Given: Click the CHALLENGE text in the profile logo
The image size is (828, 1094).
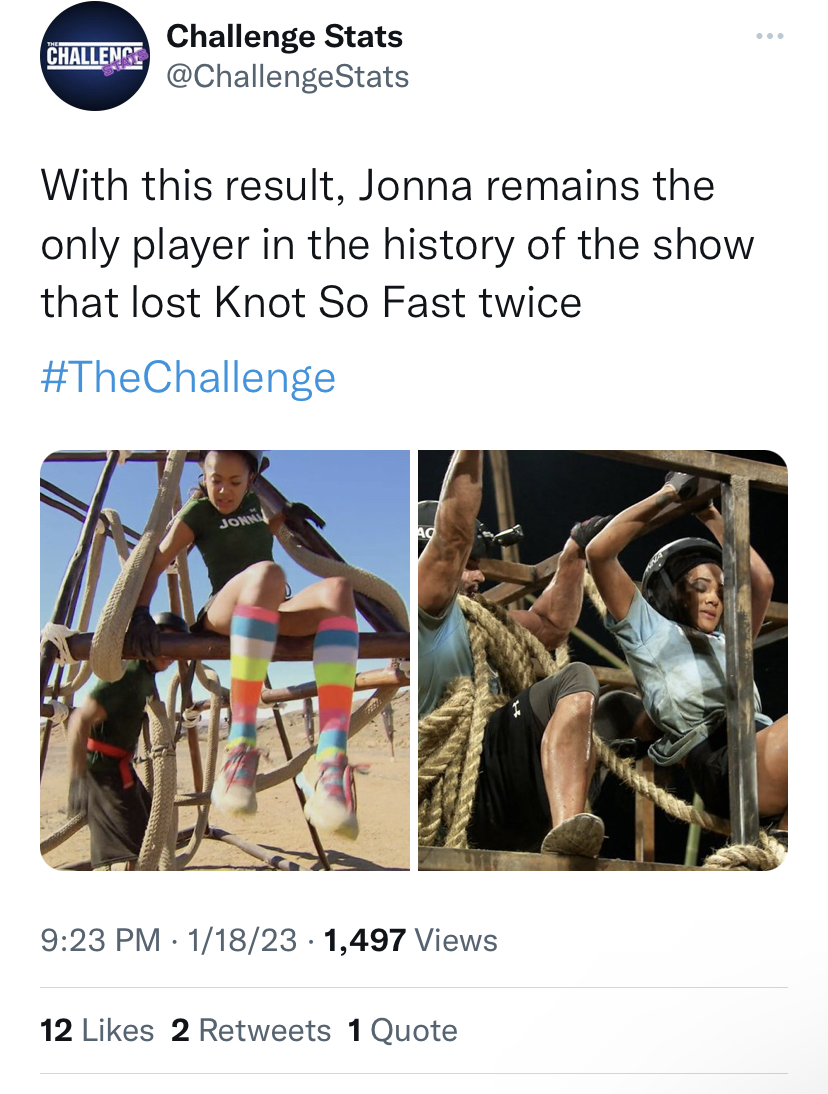Looking at the screenshot, I should coord(94,56).
